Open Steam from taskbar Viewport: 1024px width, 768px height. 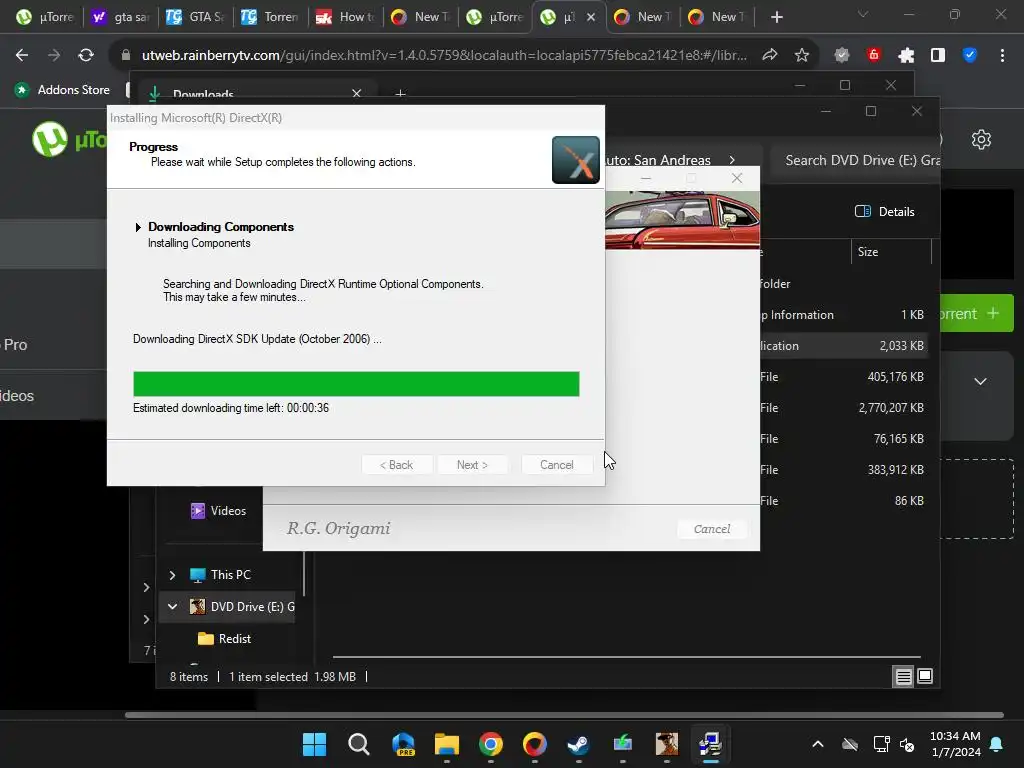[x=578, y=744]
